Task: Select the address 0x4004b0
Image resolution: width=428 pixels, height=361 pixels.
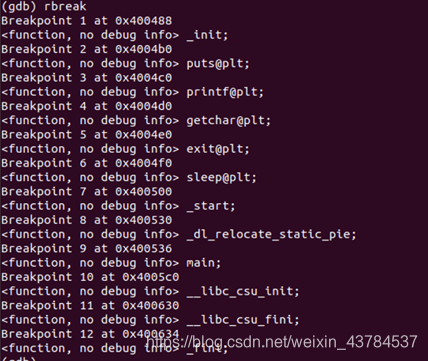Action: [144, 49]
